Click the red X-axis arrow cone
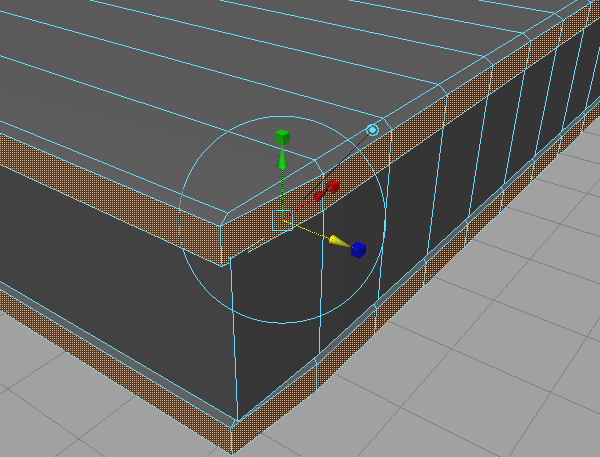600x457 pixels. pos(319,195)
